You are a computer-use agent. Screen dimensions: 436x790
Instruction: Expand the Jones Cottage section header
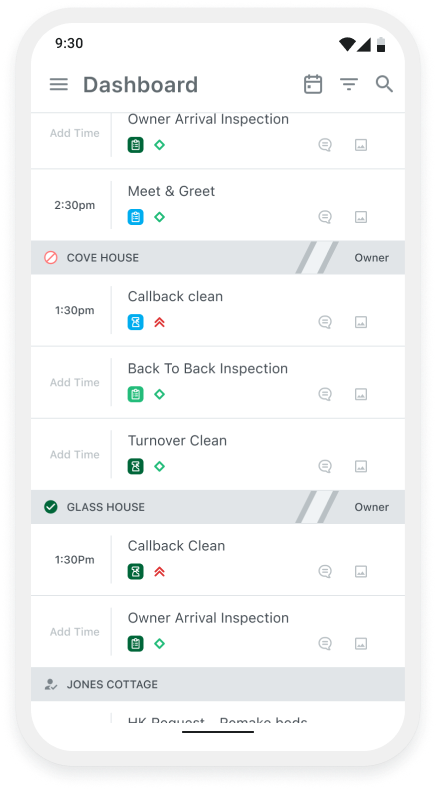click(218, 684)
